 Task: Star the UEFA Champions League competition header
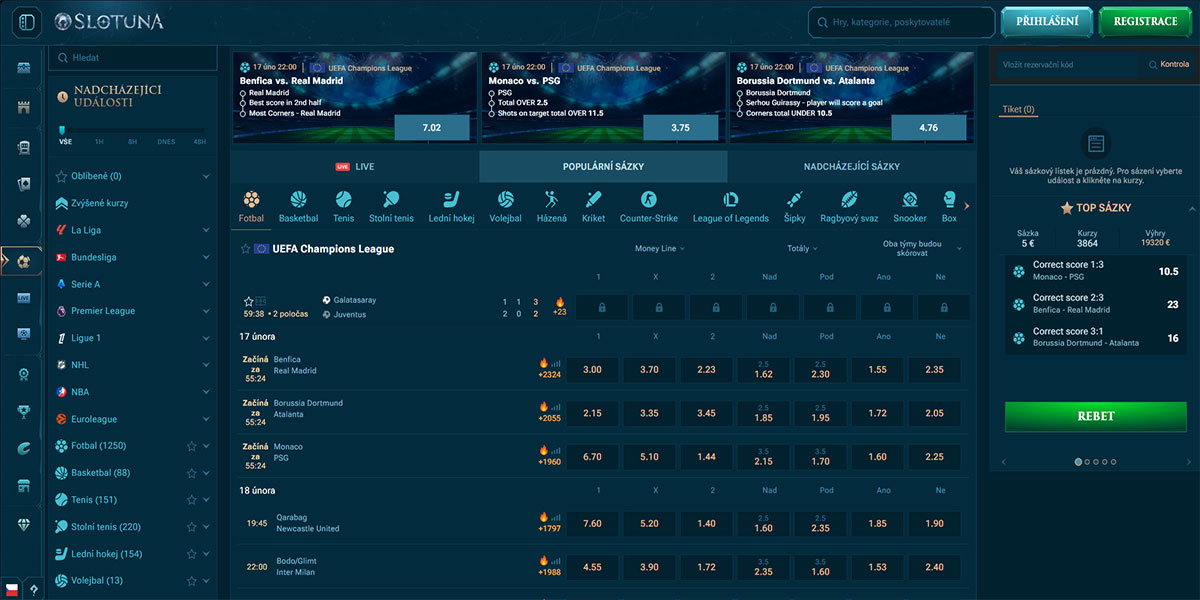[244, 249]
